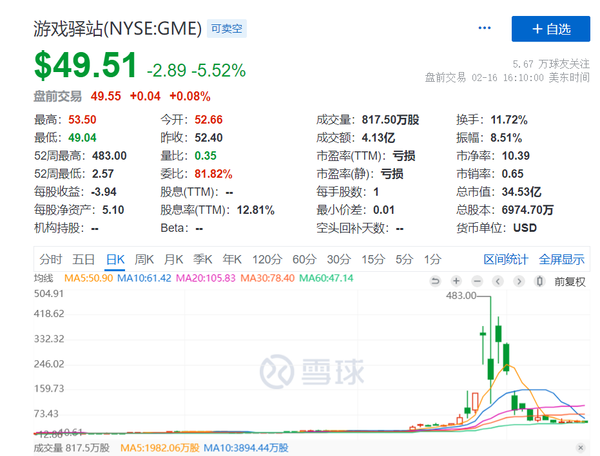This screenshot has height=456, width=600.
Task: Click the $49.51 current price
Action: 86,65
